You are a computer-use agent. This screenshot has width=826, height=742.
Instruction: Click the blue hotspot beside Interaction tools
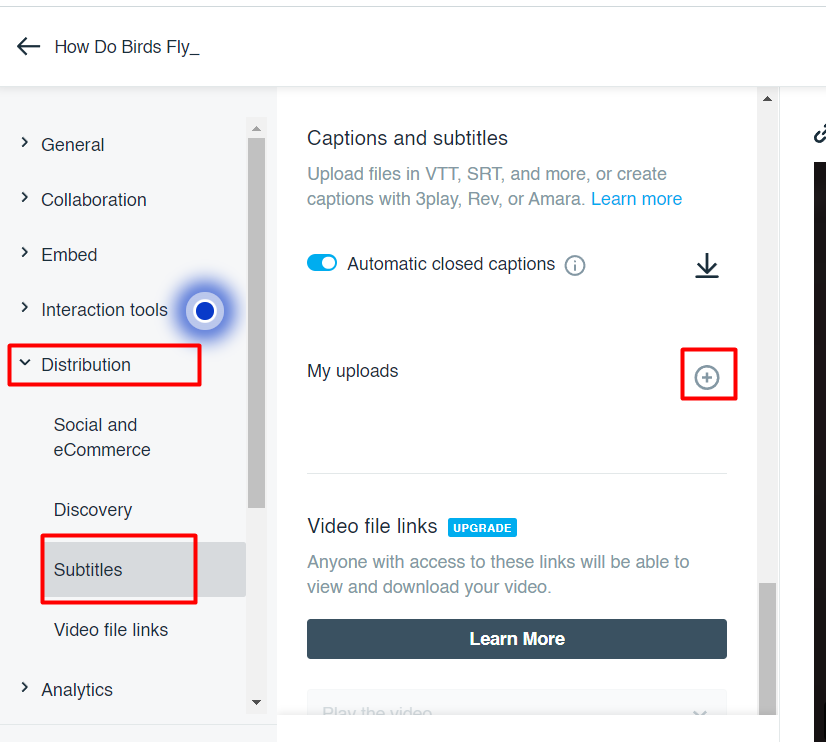coord(205,311)
